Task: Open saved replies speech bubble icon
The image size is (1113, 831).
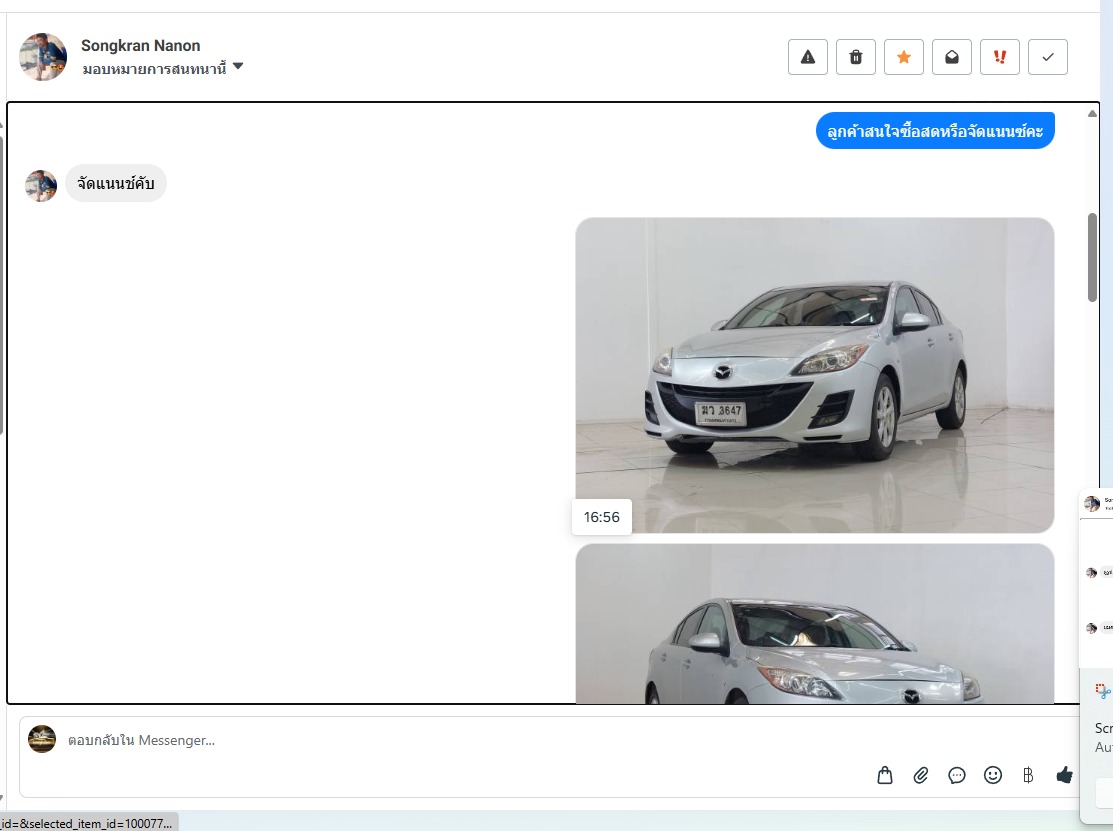Action: pyautogui.click(x=957, y=775)
